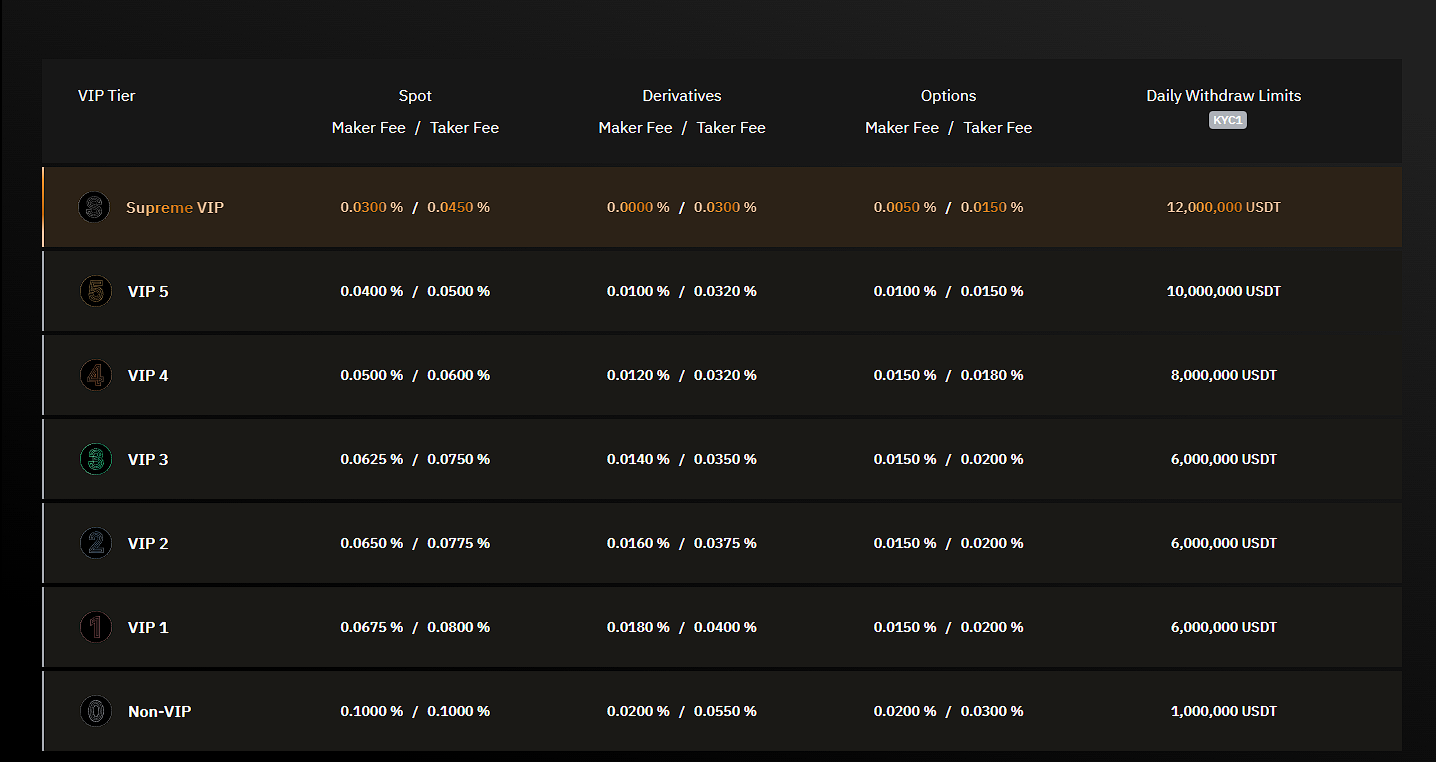This screenshot has width=1436, height=762.
Task: Click the VIP 2 badge icon
Action: 95,544
